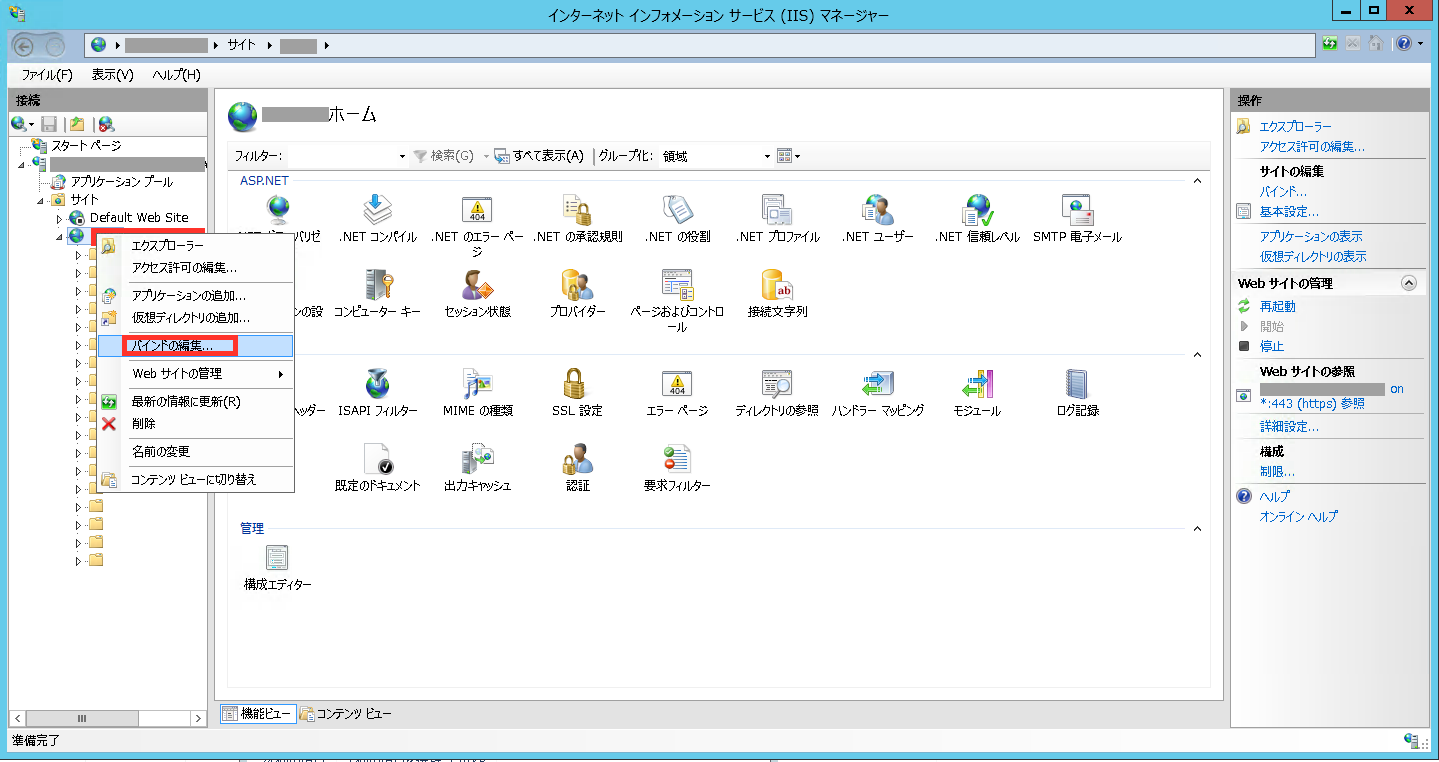Open the 表示(V) menu

coord(112,75)
